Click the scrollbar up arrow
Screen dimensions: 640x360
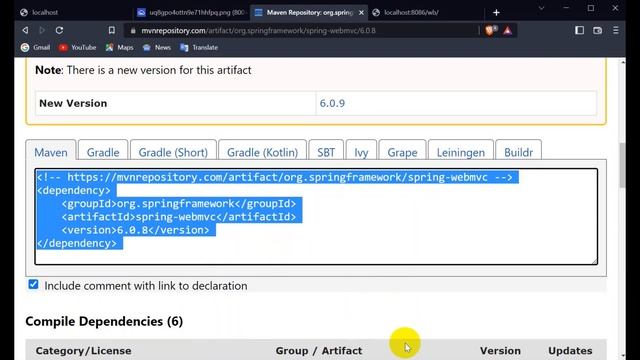[622, 62]
